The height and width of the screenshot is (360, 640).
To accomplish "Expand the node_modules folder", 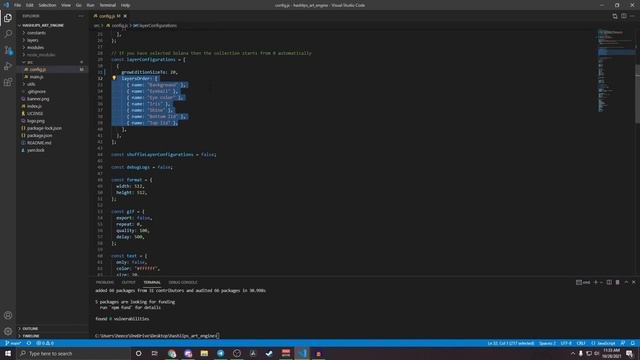I will pyautogui.click(x=52, y=55).
